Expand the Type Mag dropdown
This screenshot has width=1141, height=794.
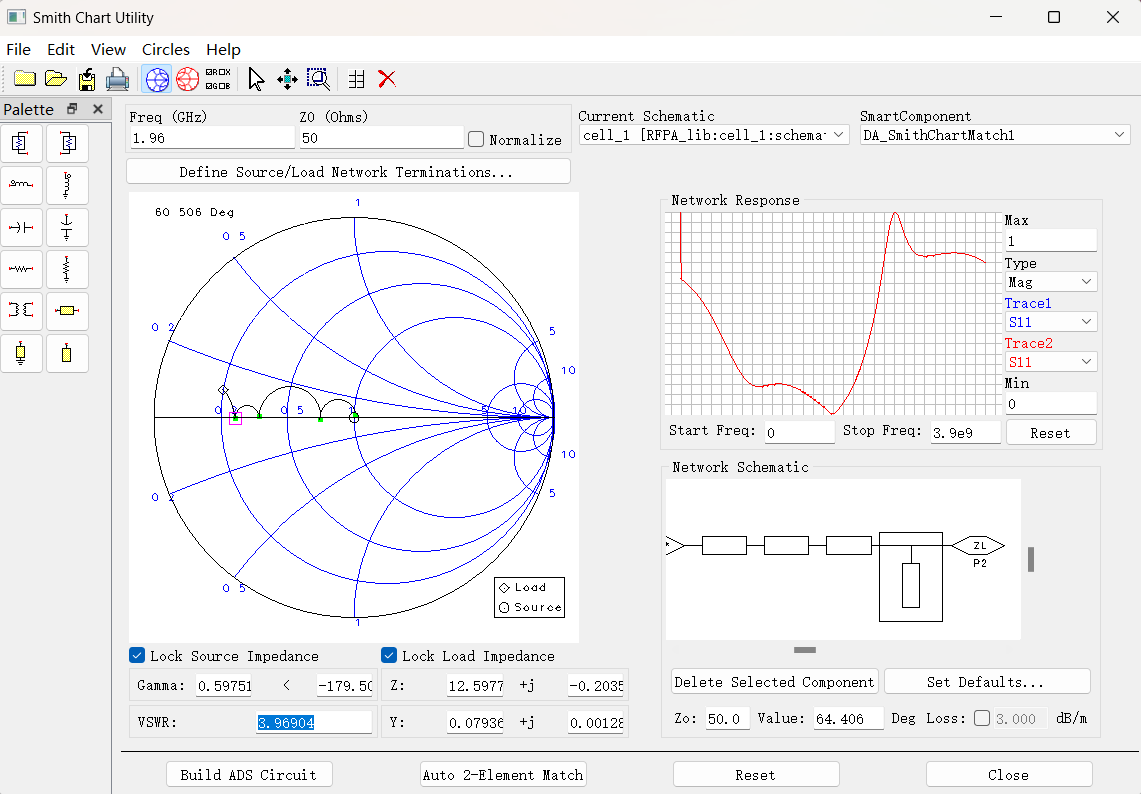(x=1051, y=282)
